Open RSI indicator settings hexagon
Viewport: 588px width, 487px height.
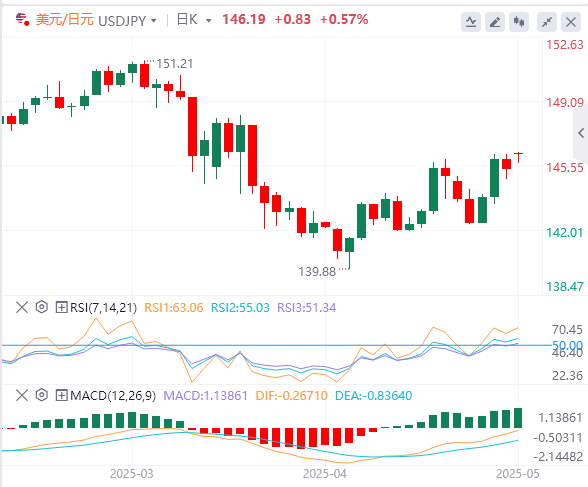42,307
